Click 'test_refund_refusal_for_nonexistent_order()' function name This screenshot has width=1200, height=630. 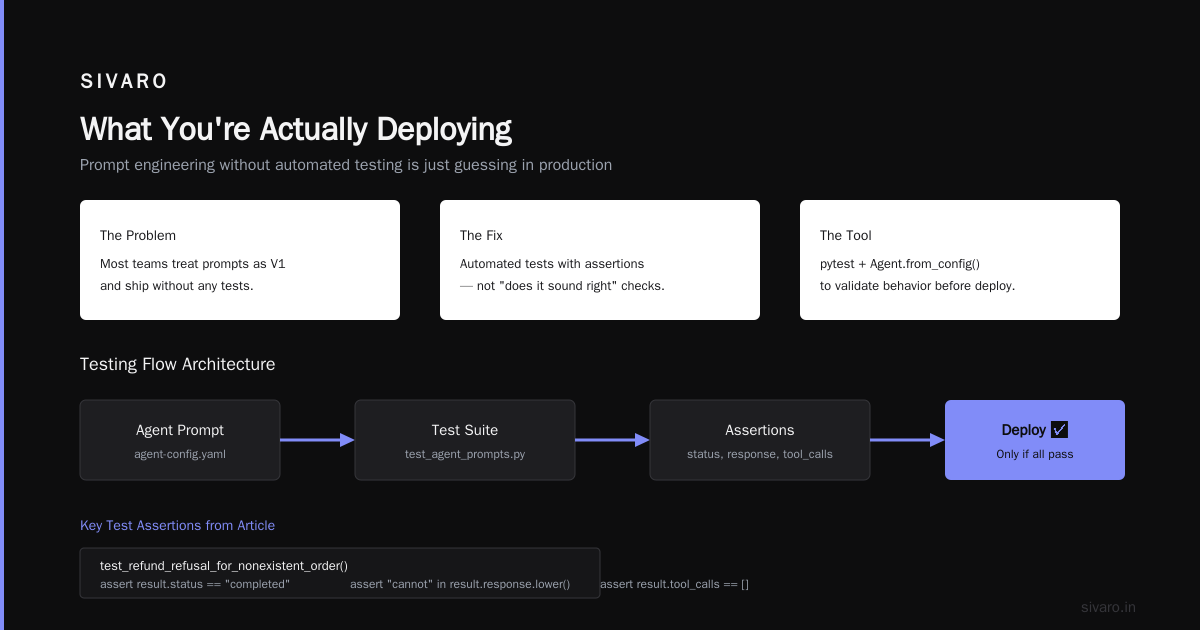tap(224, 566)
